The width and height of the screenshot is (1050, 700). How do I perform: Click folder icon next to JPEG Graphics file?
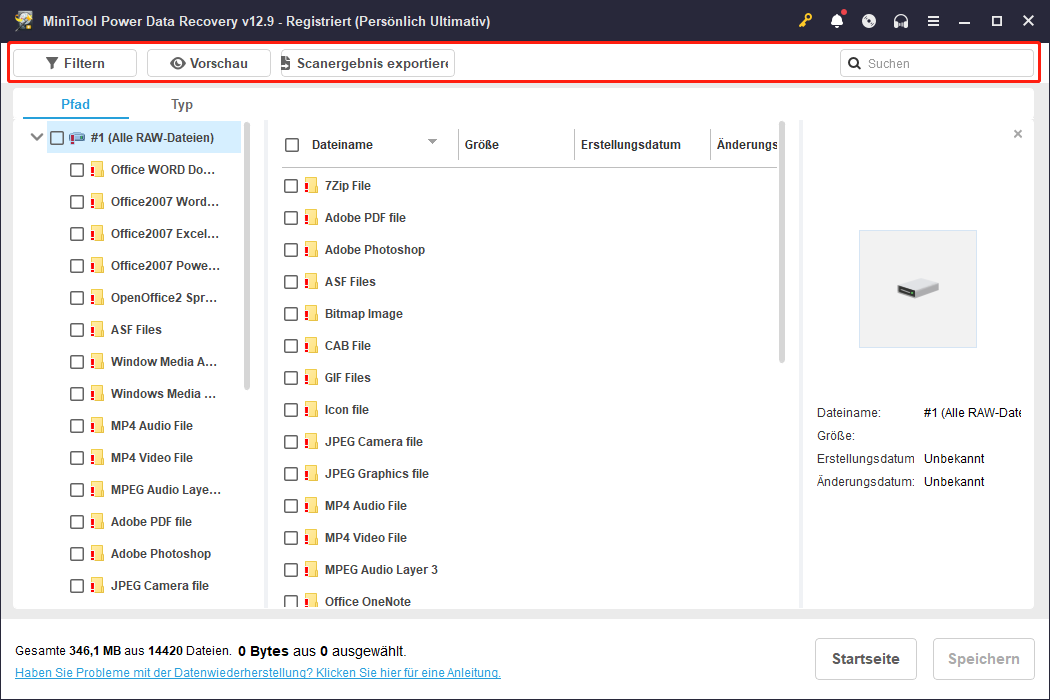click(311, 474)
